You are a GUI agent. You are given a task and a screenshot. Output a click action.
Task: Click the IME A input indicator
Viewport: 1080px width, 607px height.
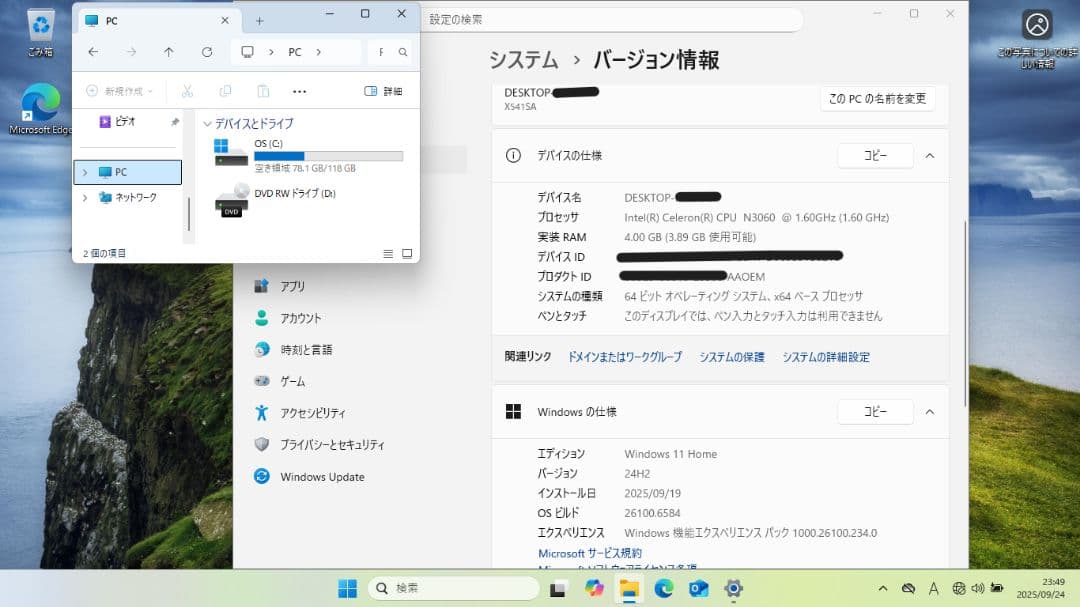tap(933, 588)
